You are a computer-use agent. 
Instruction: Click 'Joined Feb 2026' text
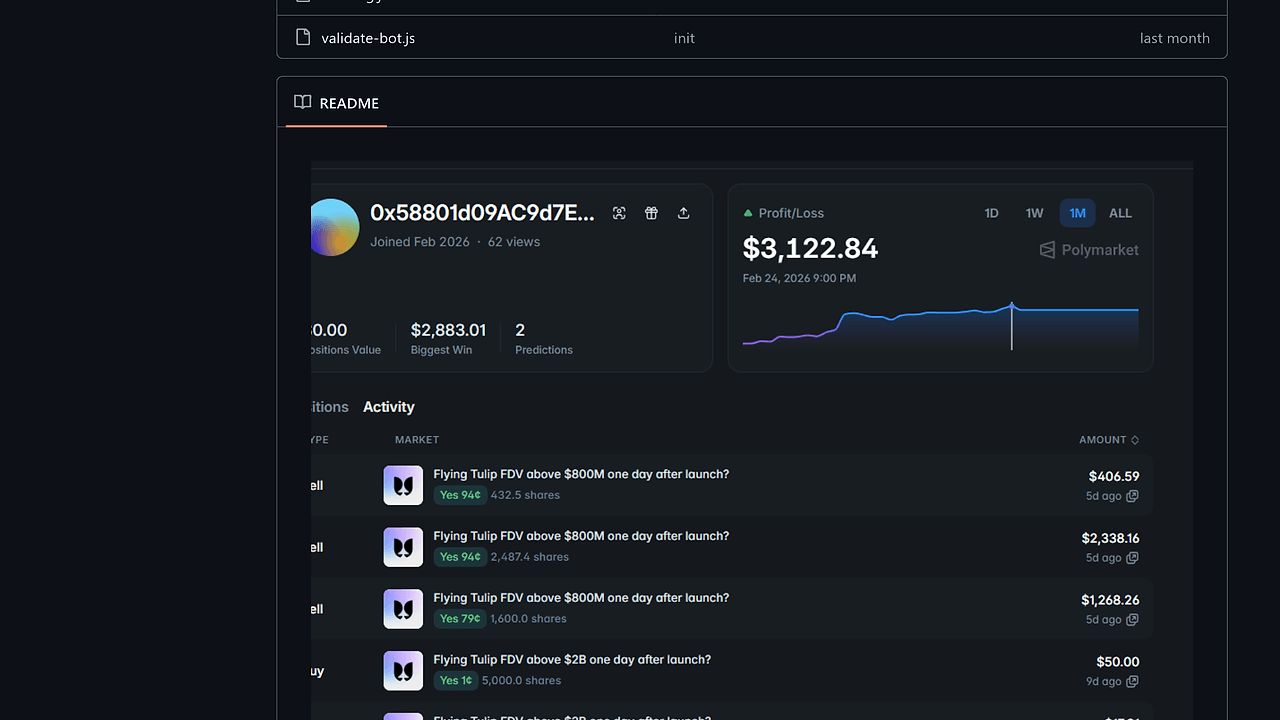point(419,242)
